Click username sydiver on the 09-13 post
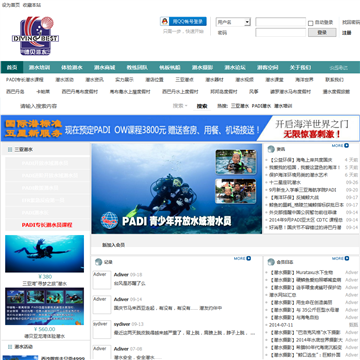The height and width of the screenshot is (360, 360). pyautogui.click(x=122, y=324)
